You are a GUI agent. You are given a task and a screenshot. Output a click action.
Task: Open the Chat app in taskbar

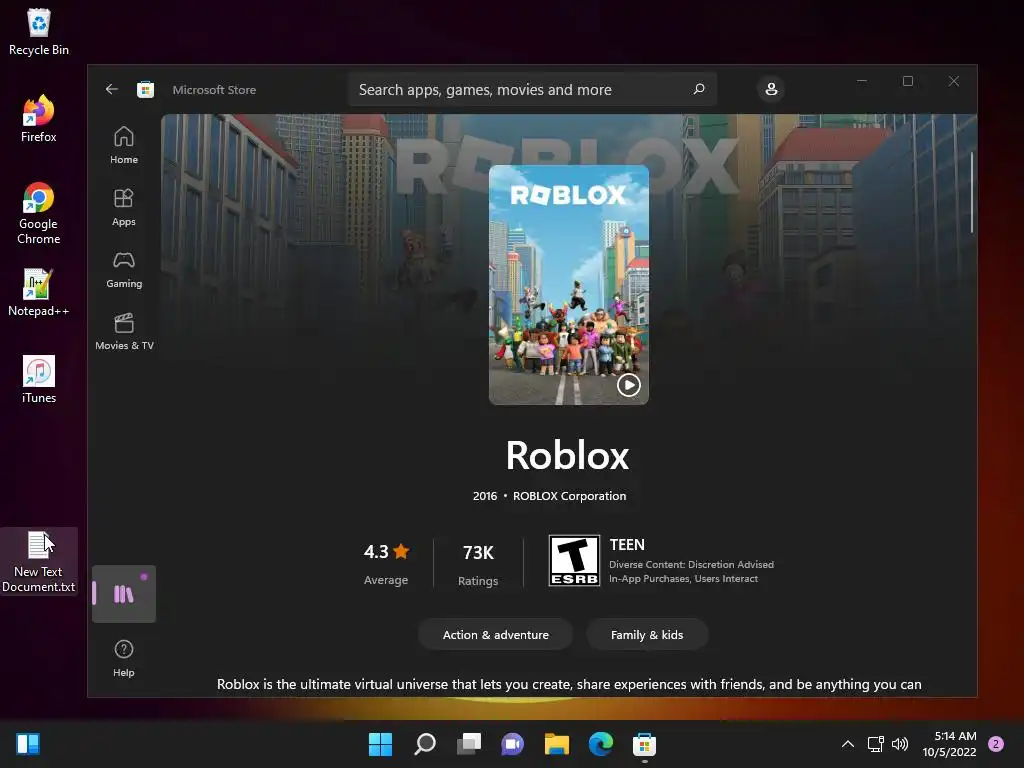(513, 744)
